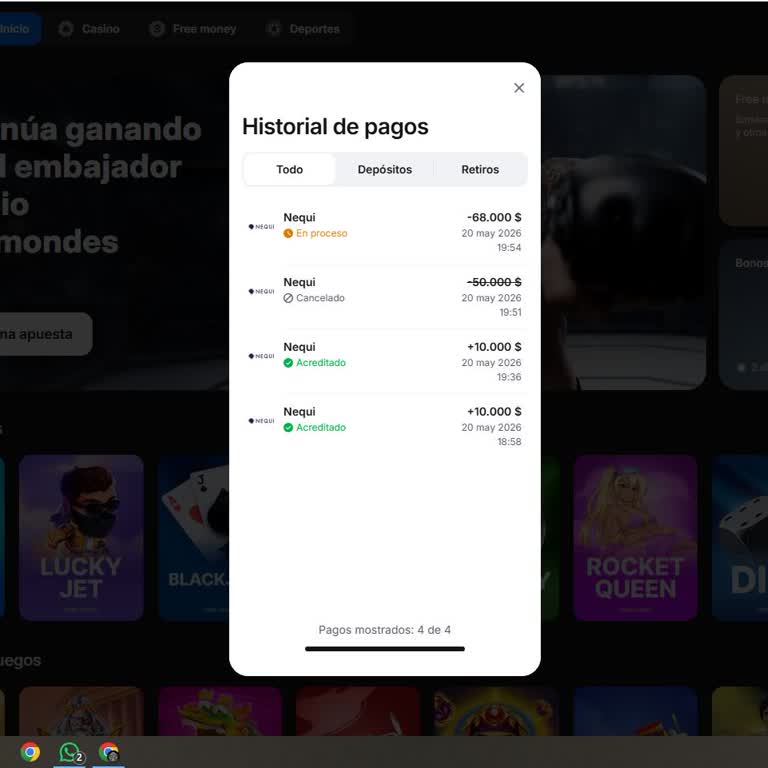Click the Cancelado status icon
Screen dimensions: 768x768
point(288,298)
